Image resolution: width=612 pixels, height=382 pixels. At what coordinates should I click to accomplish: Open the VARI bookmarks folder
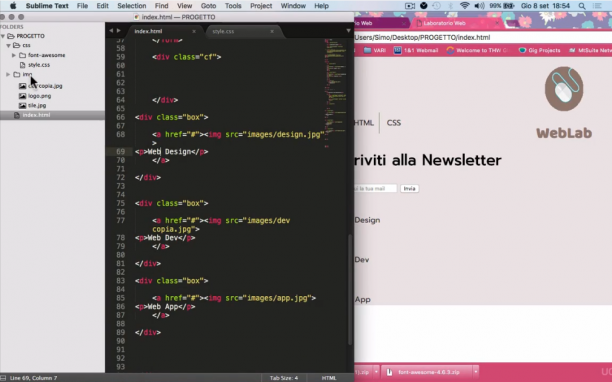pos(375,50)
